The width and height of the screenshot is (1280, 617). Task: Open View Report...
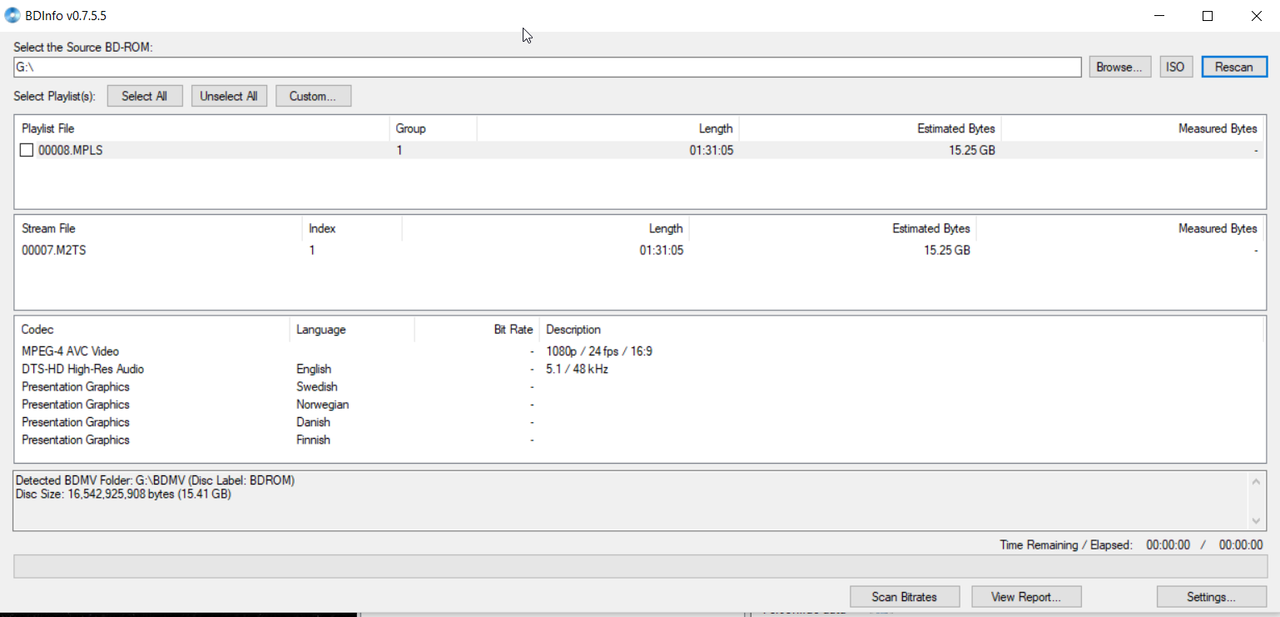click(1027, 597)
